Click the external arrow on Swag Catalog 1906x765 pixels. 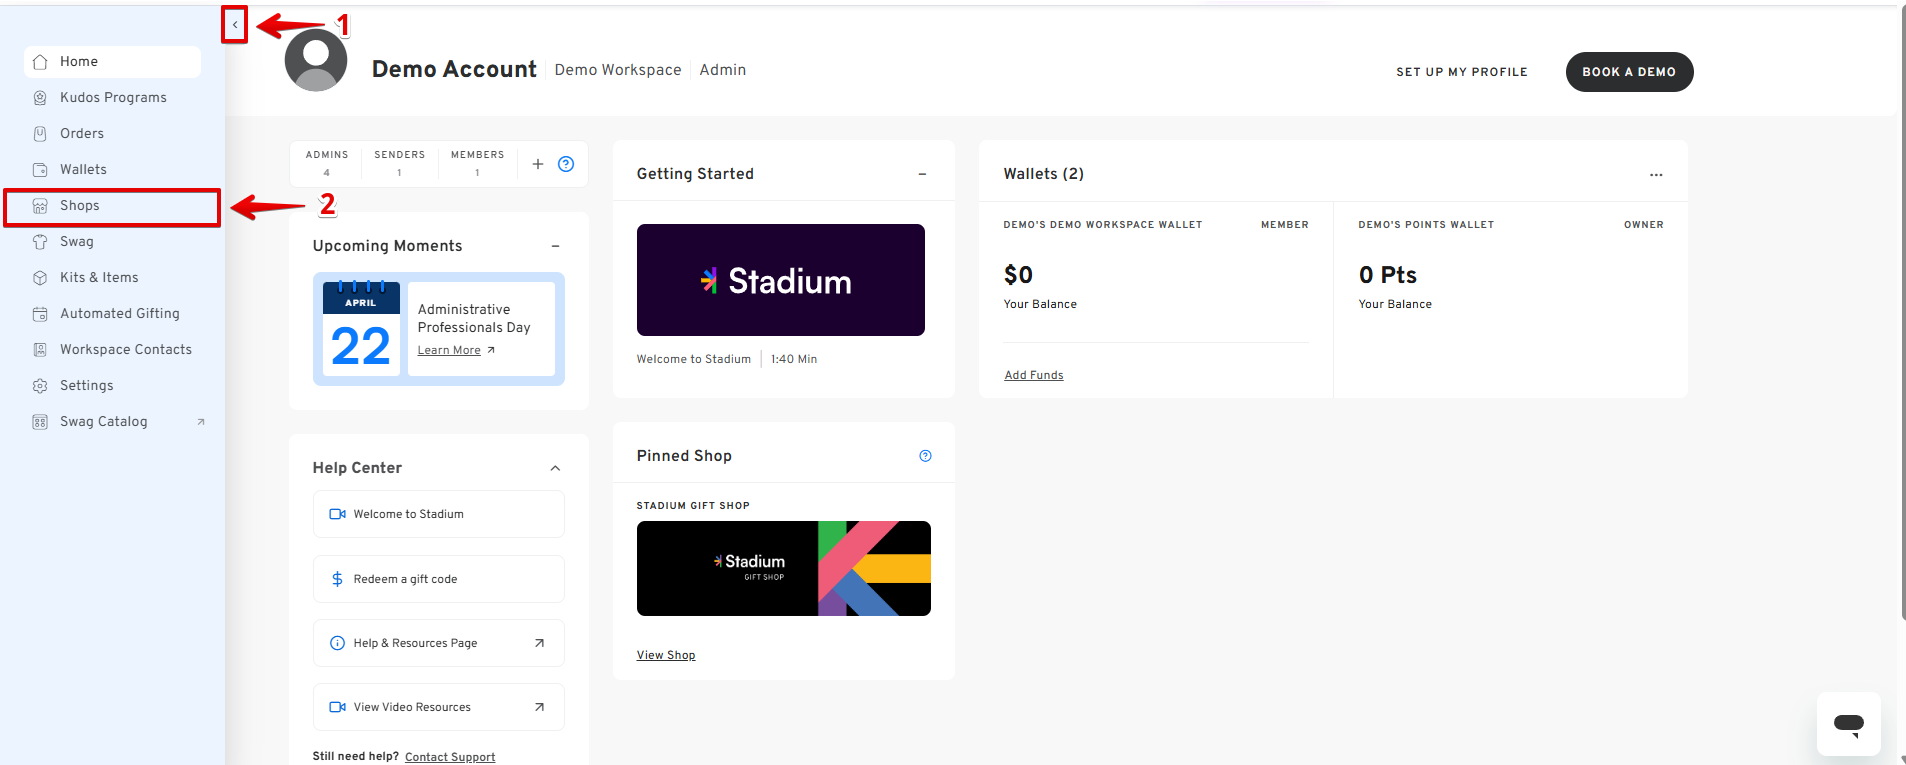tap(201, 422)
